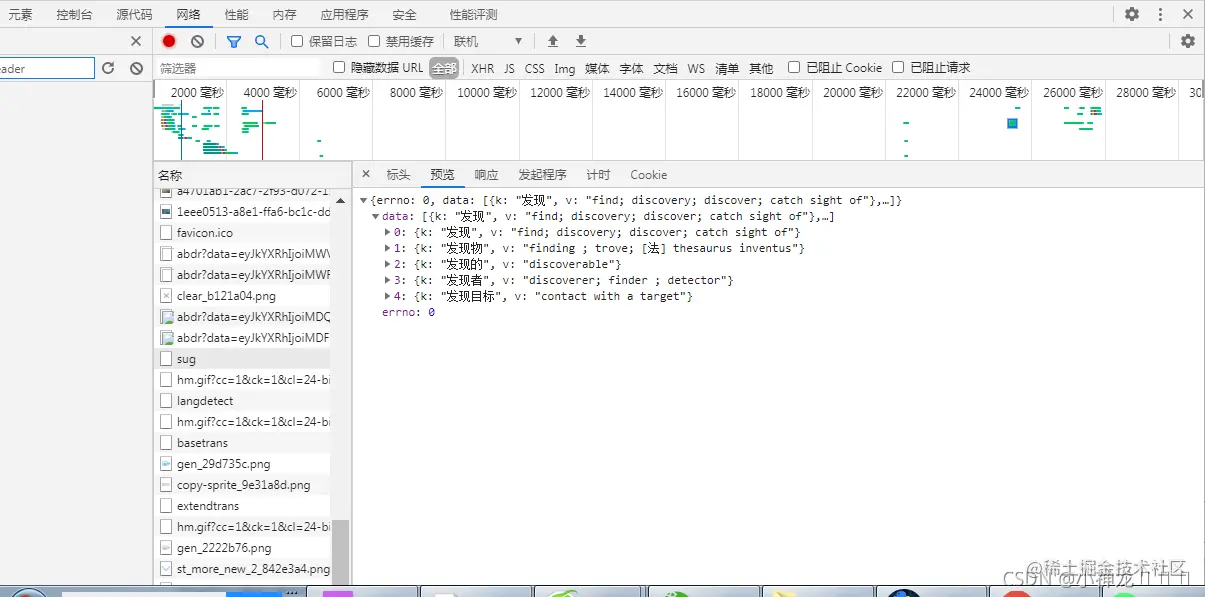The height and width of the screenshot is (597, 1205).
Task: Toggle the network filter funnel icon
Action: tap(234, 41)
